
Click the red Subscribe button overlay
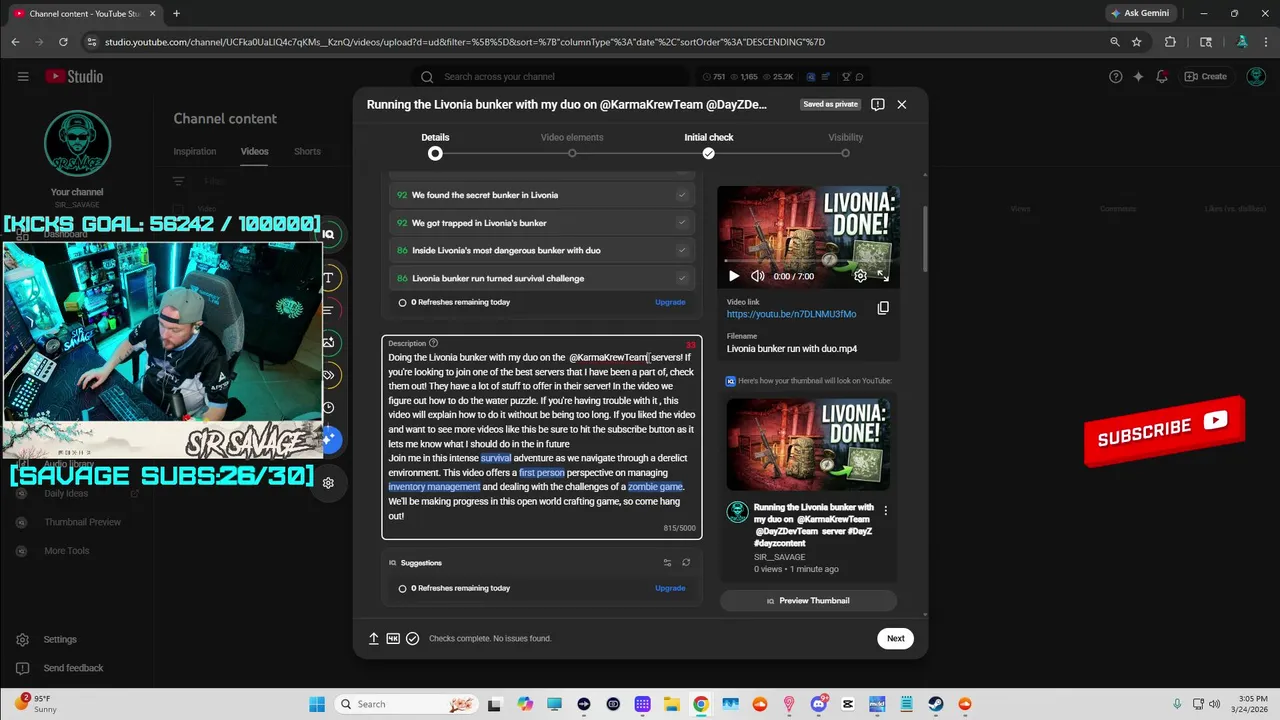pyautogui.click(x=1164, y=431)
